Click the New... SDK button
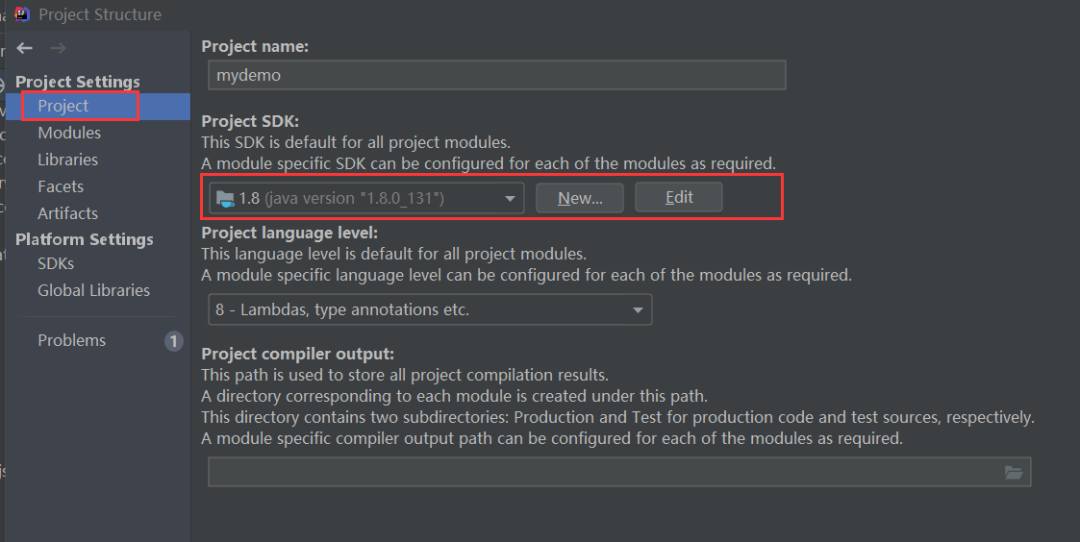The width and height of the screenshot is (1080, 542). click(x=580, y=198)
